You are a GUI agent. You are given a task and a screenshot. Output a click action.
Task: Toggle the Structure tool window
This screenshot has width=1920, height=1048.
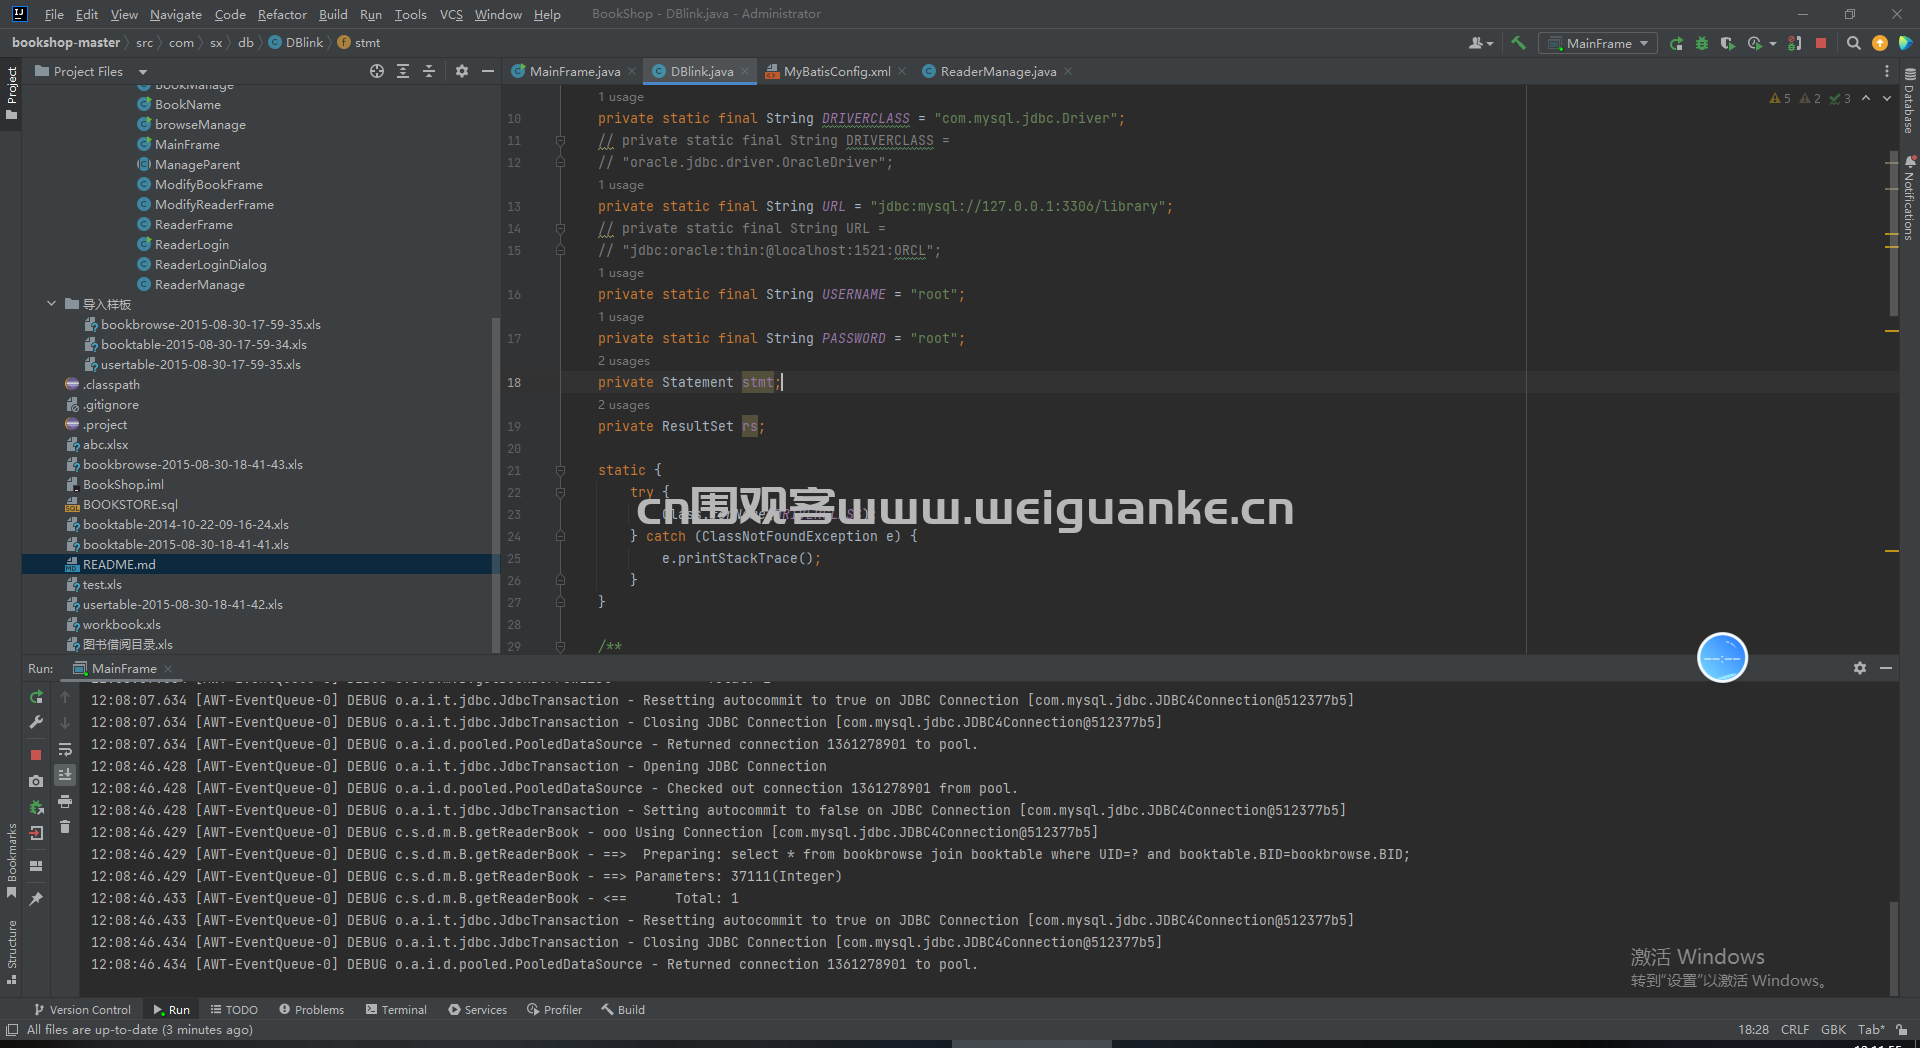pos(11,952)
